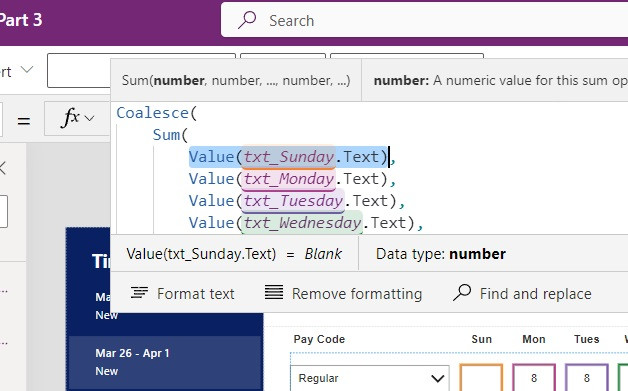Click txt_Sunday in the formula

[x=289, y=157]
